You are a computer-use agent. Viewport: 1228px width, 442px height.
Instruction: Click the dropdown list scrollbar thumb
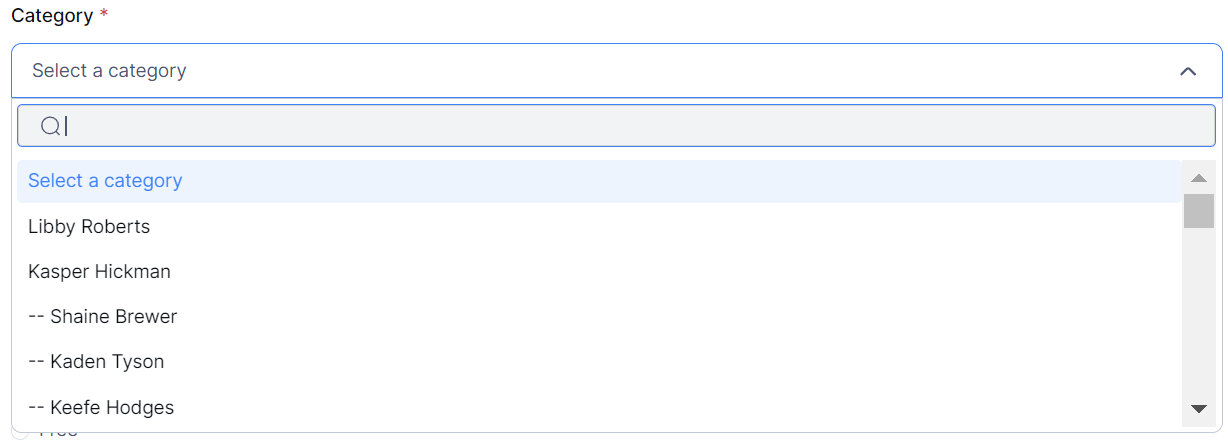click(x=1199, y=211)
